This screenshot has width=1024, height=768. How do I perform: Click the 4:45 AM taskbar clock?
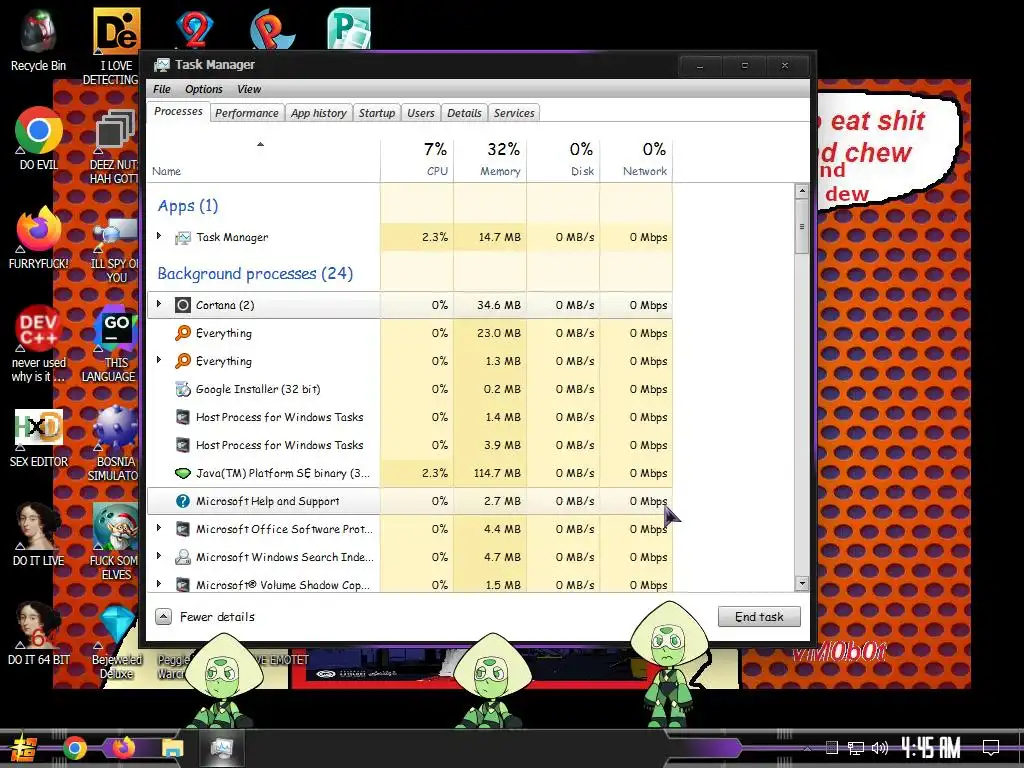[930, 748]
